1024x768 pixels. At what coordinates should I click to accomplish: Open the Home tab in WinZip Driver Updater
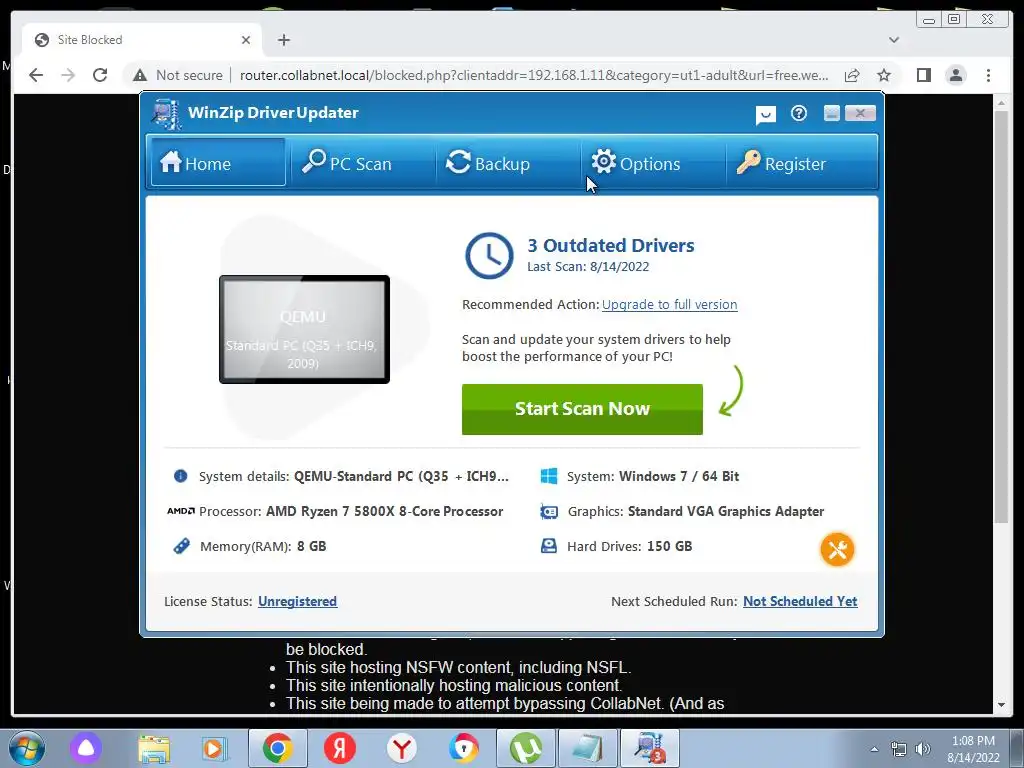pos(217,163)
